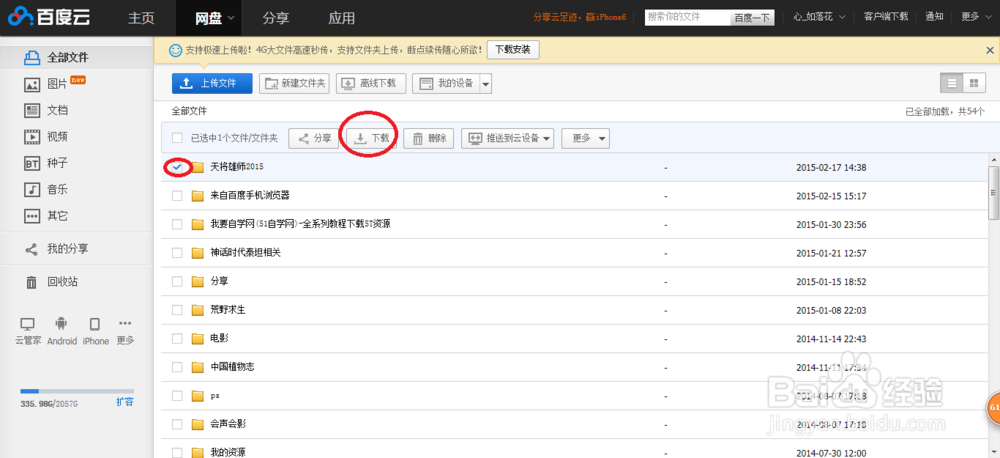Go to the 主页 tab

click(x=142, y=18)
